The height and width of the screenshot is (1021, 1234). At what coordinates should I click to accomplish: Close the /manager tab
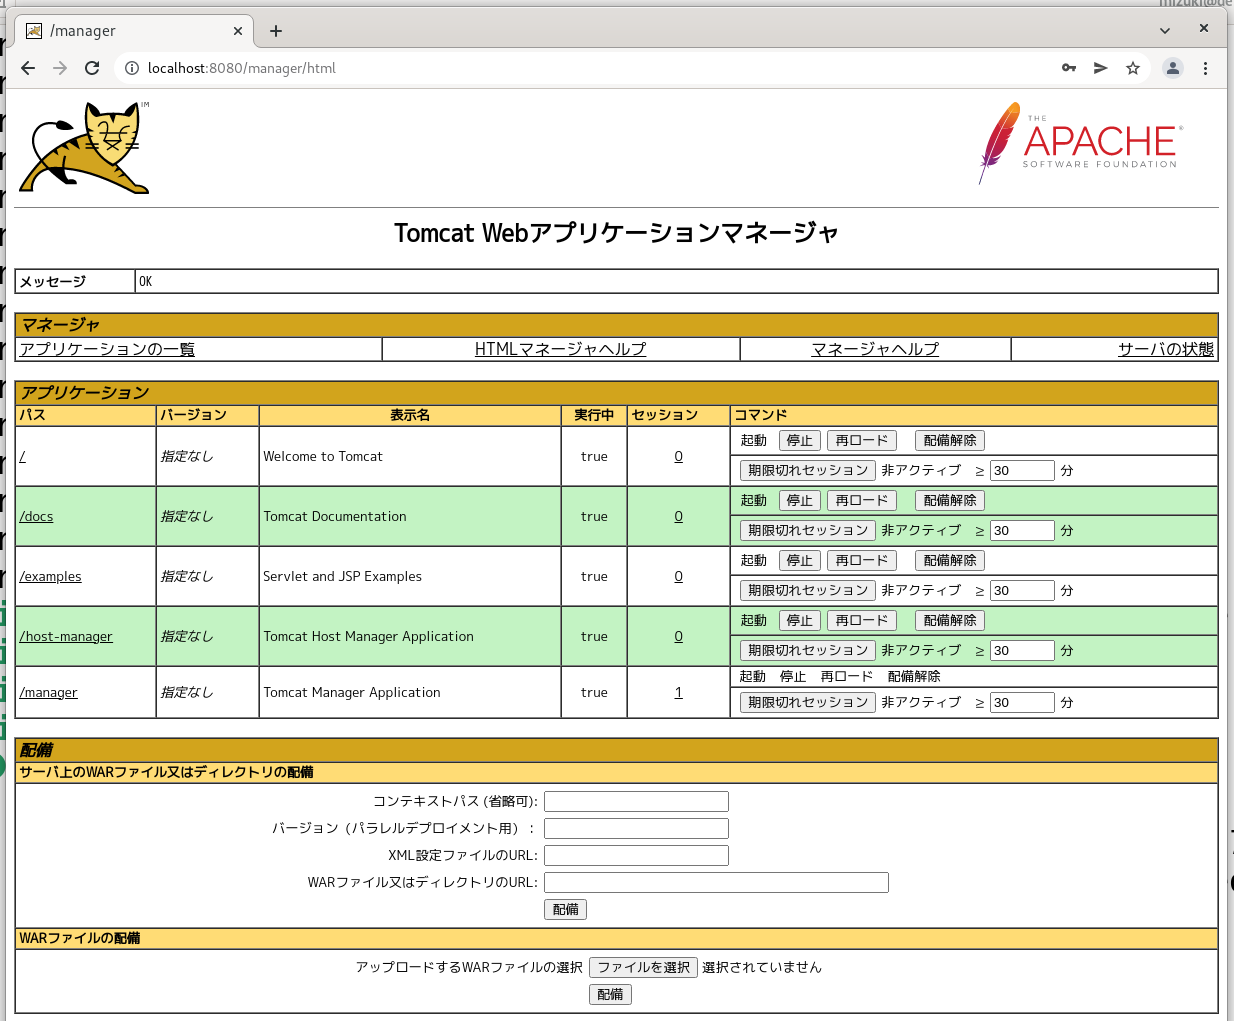[x=238, y=31]
